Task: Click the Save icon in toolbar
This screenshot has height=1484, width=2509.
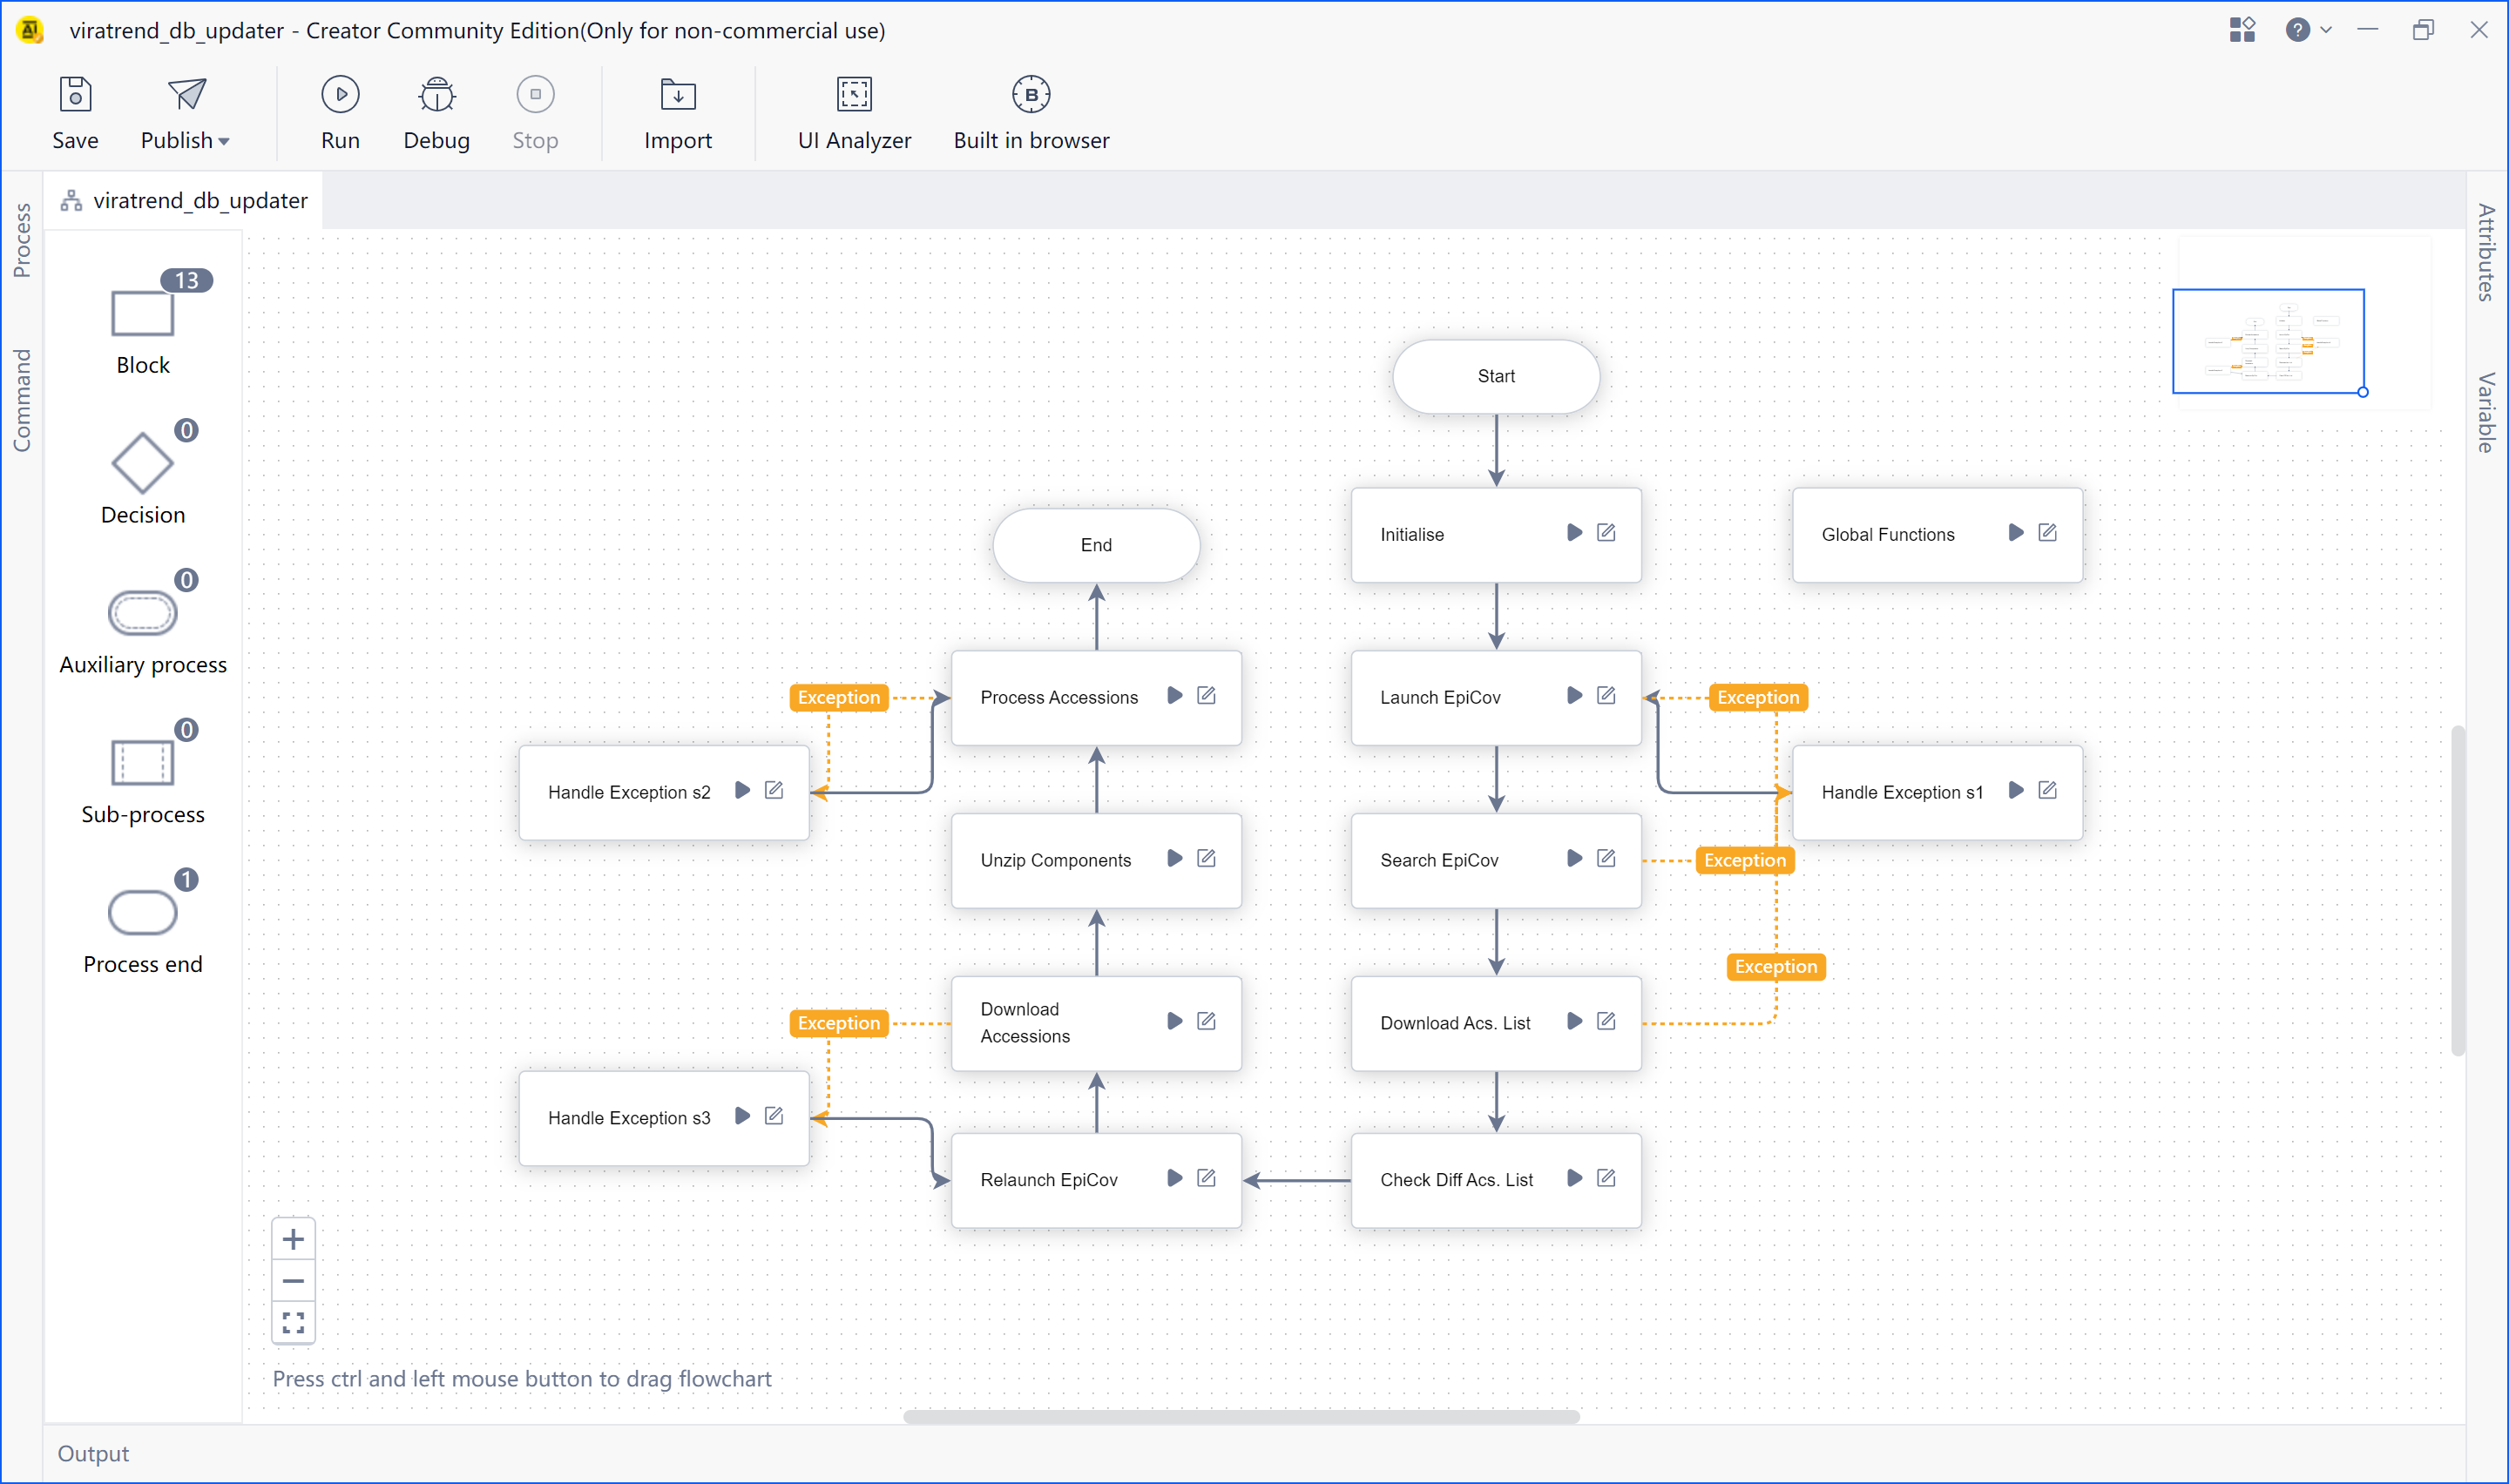Action: [x=75, y=95]
